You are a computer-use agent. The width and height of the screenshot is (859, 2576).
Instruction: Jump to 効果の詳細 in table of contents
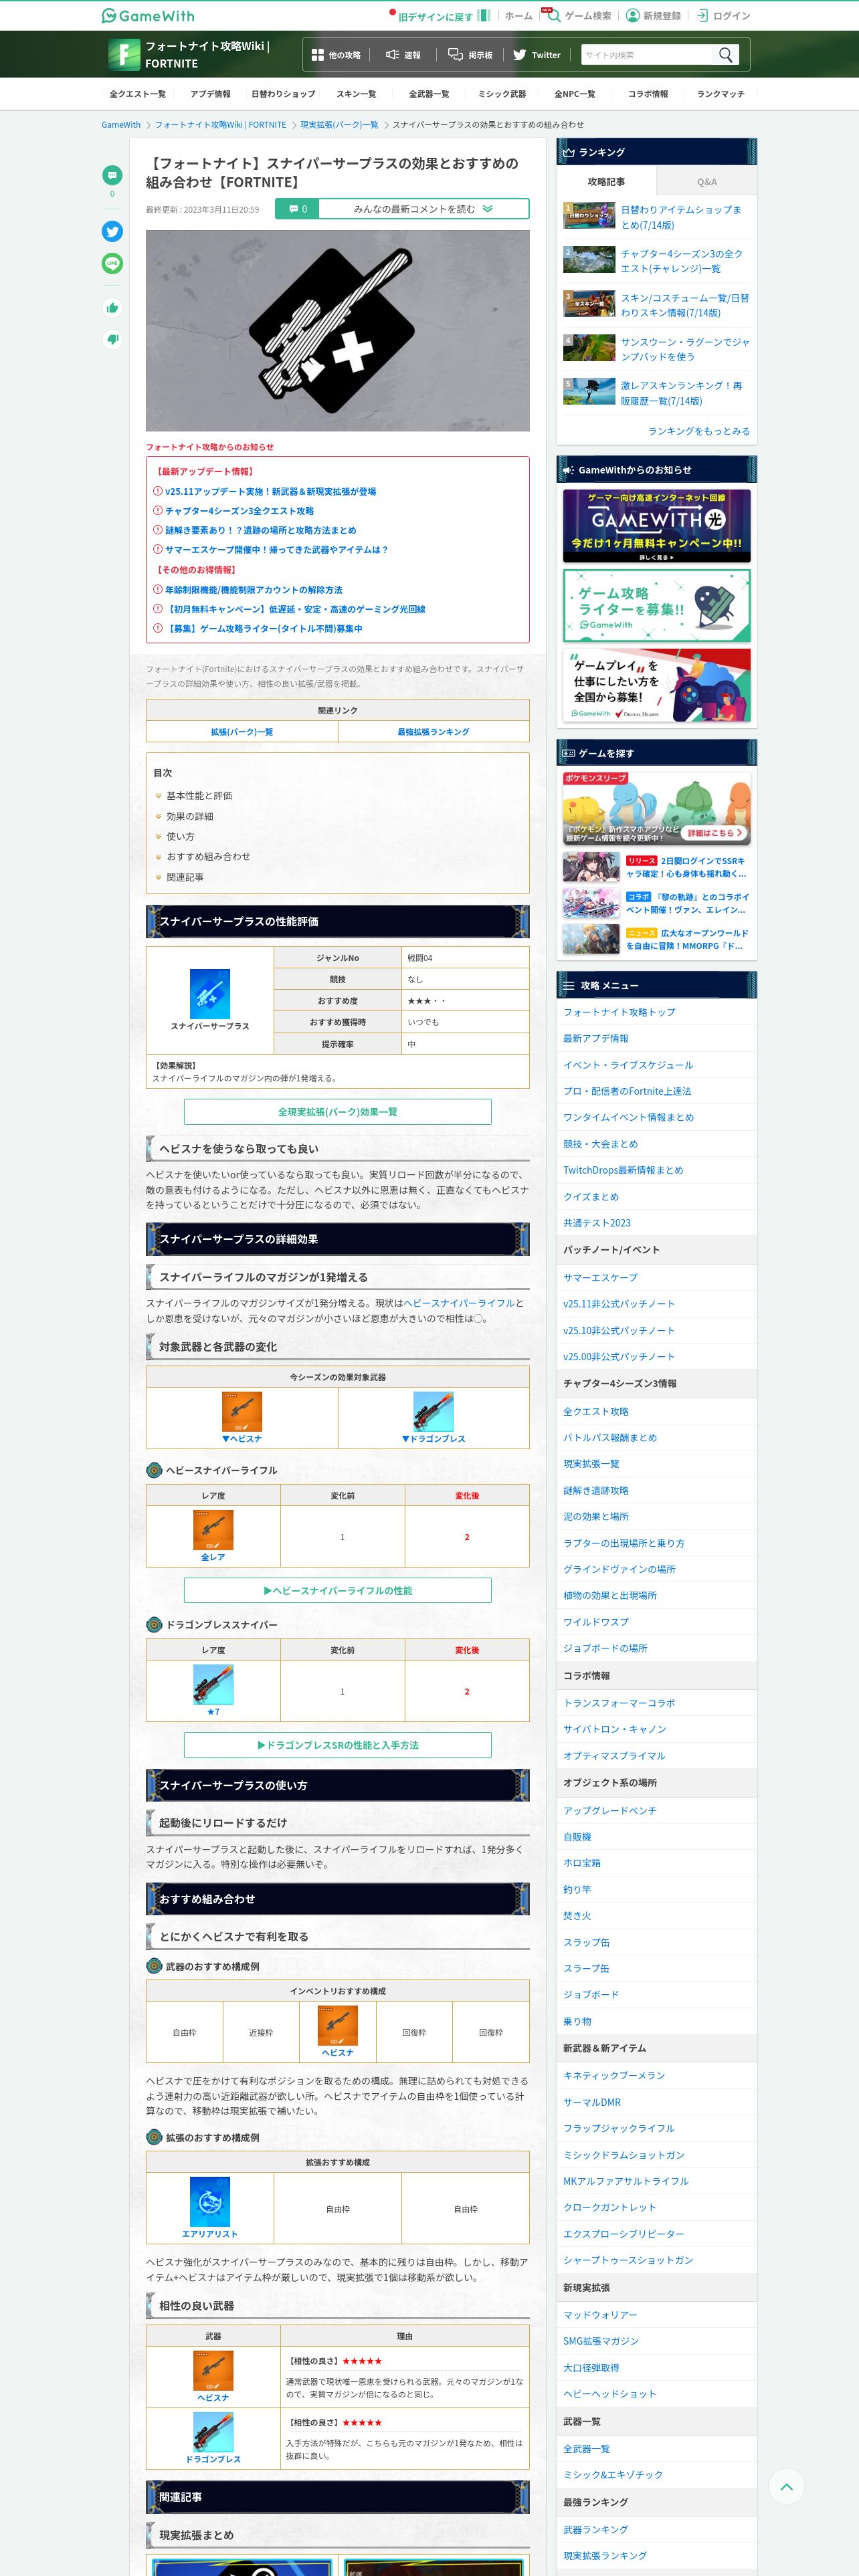click(189, 816)
